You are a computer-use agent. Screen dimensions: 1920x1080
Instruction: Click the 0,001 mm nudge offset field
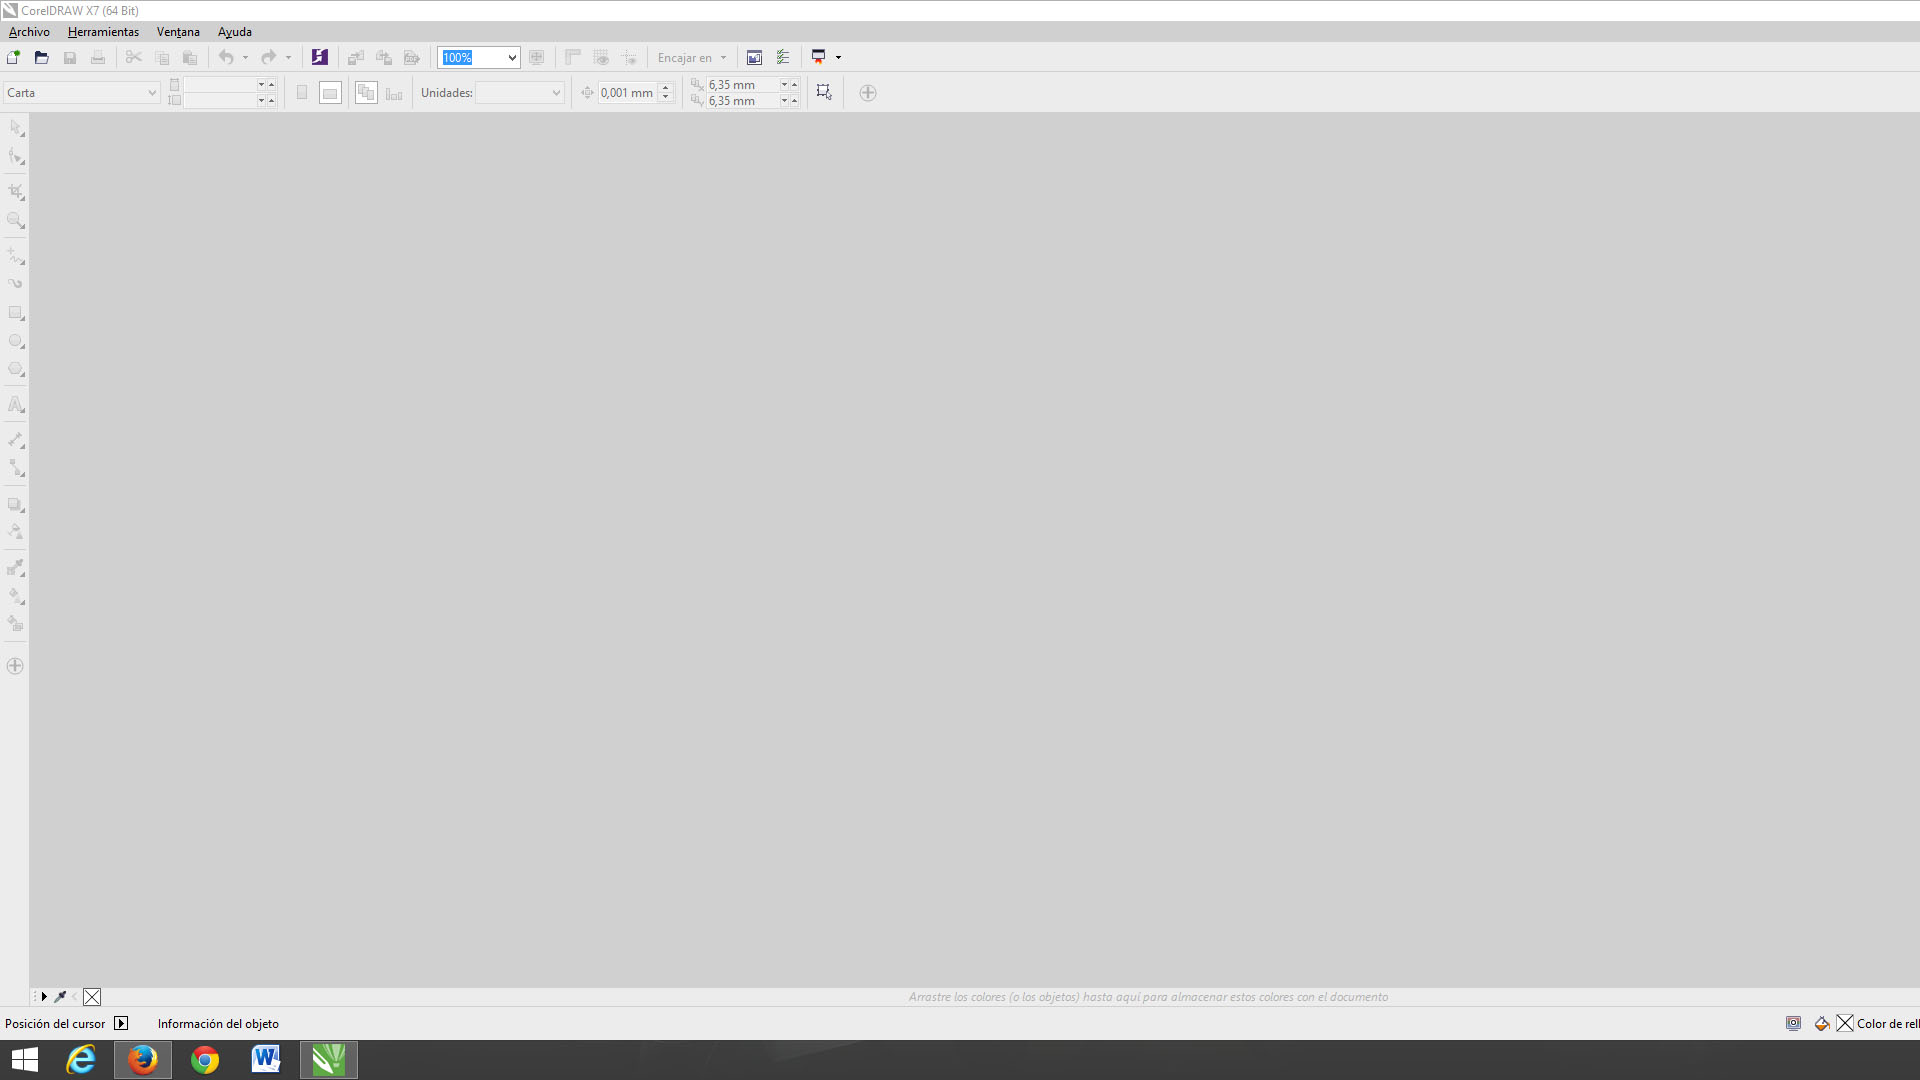(x=628, y=93)
